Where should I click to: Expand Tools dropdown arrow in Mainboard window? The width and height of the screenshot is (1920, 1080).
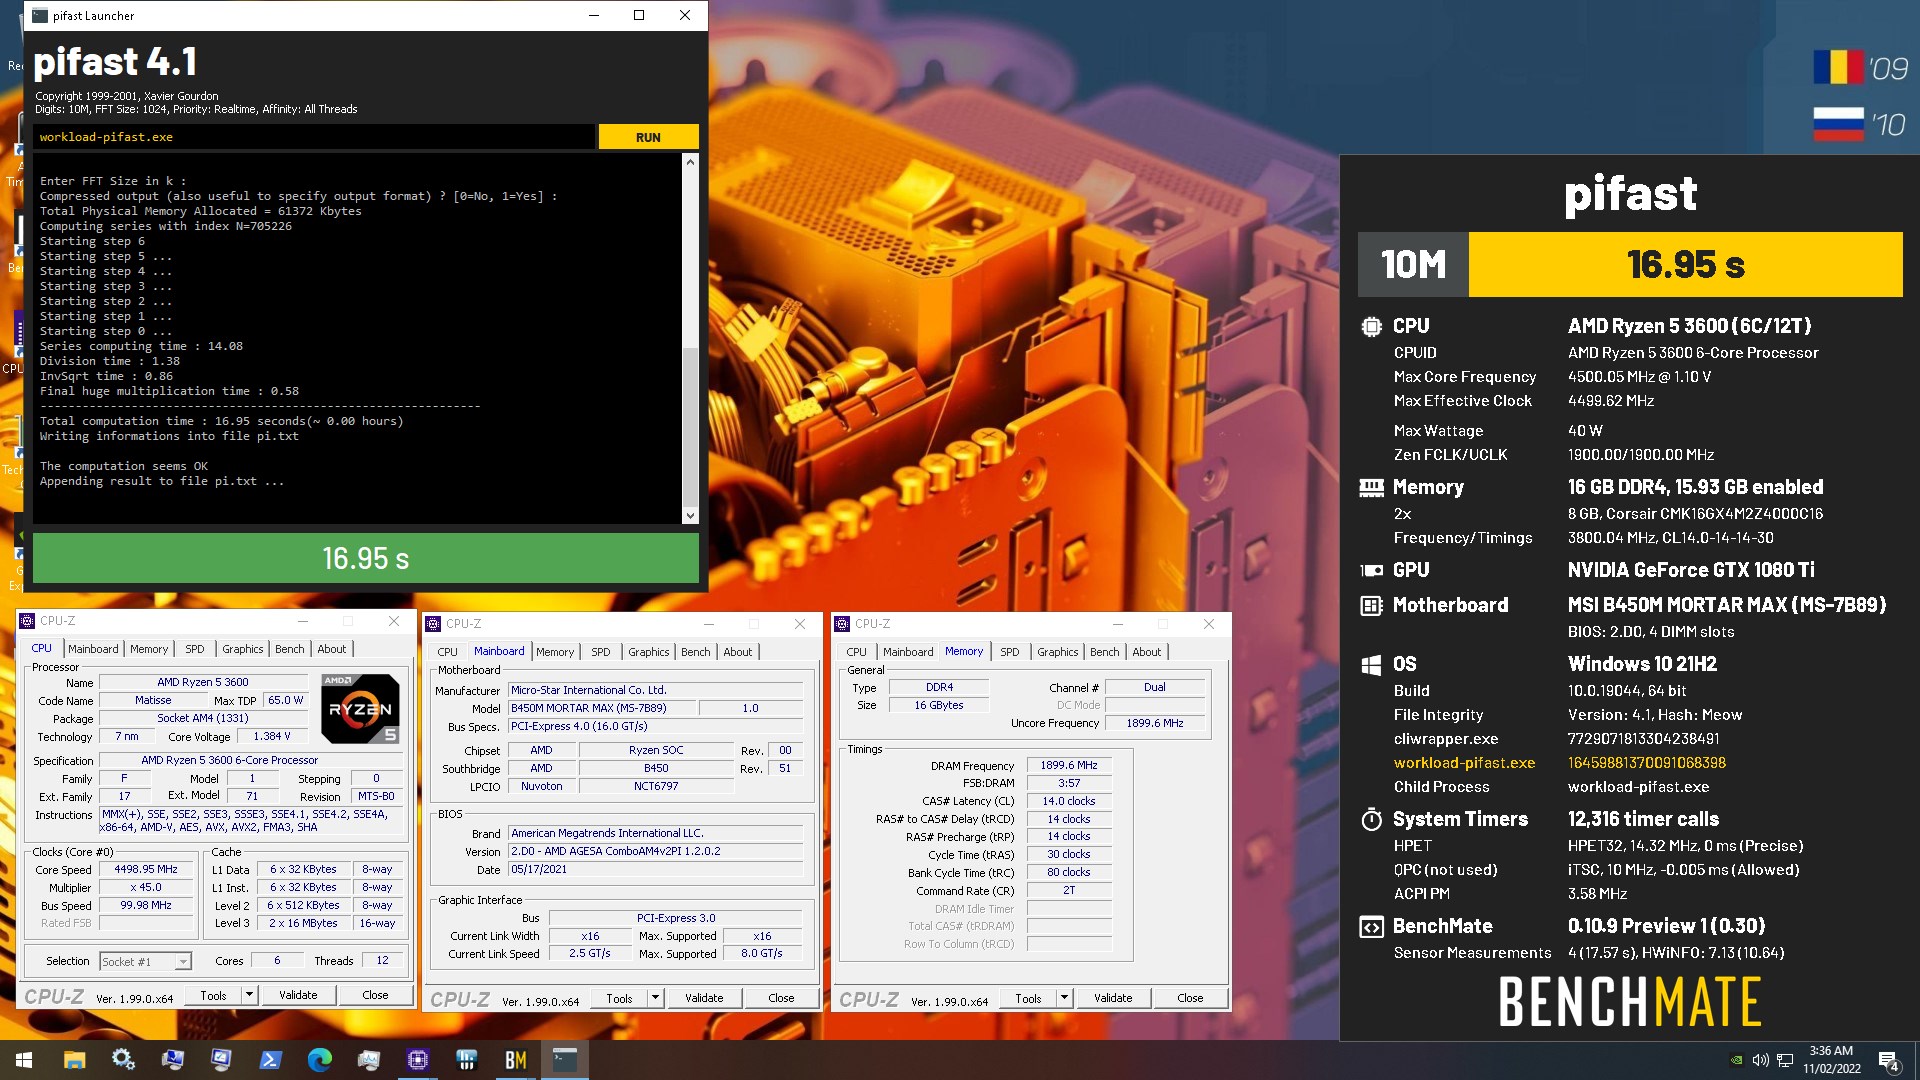point(655,998)
